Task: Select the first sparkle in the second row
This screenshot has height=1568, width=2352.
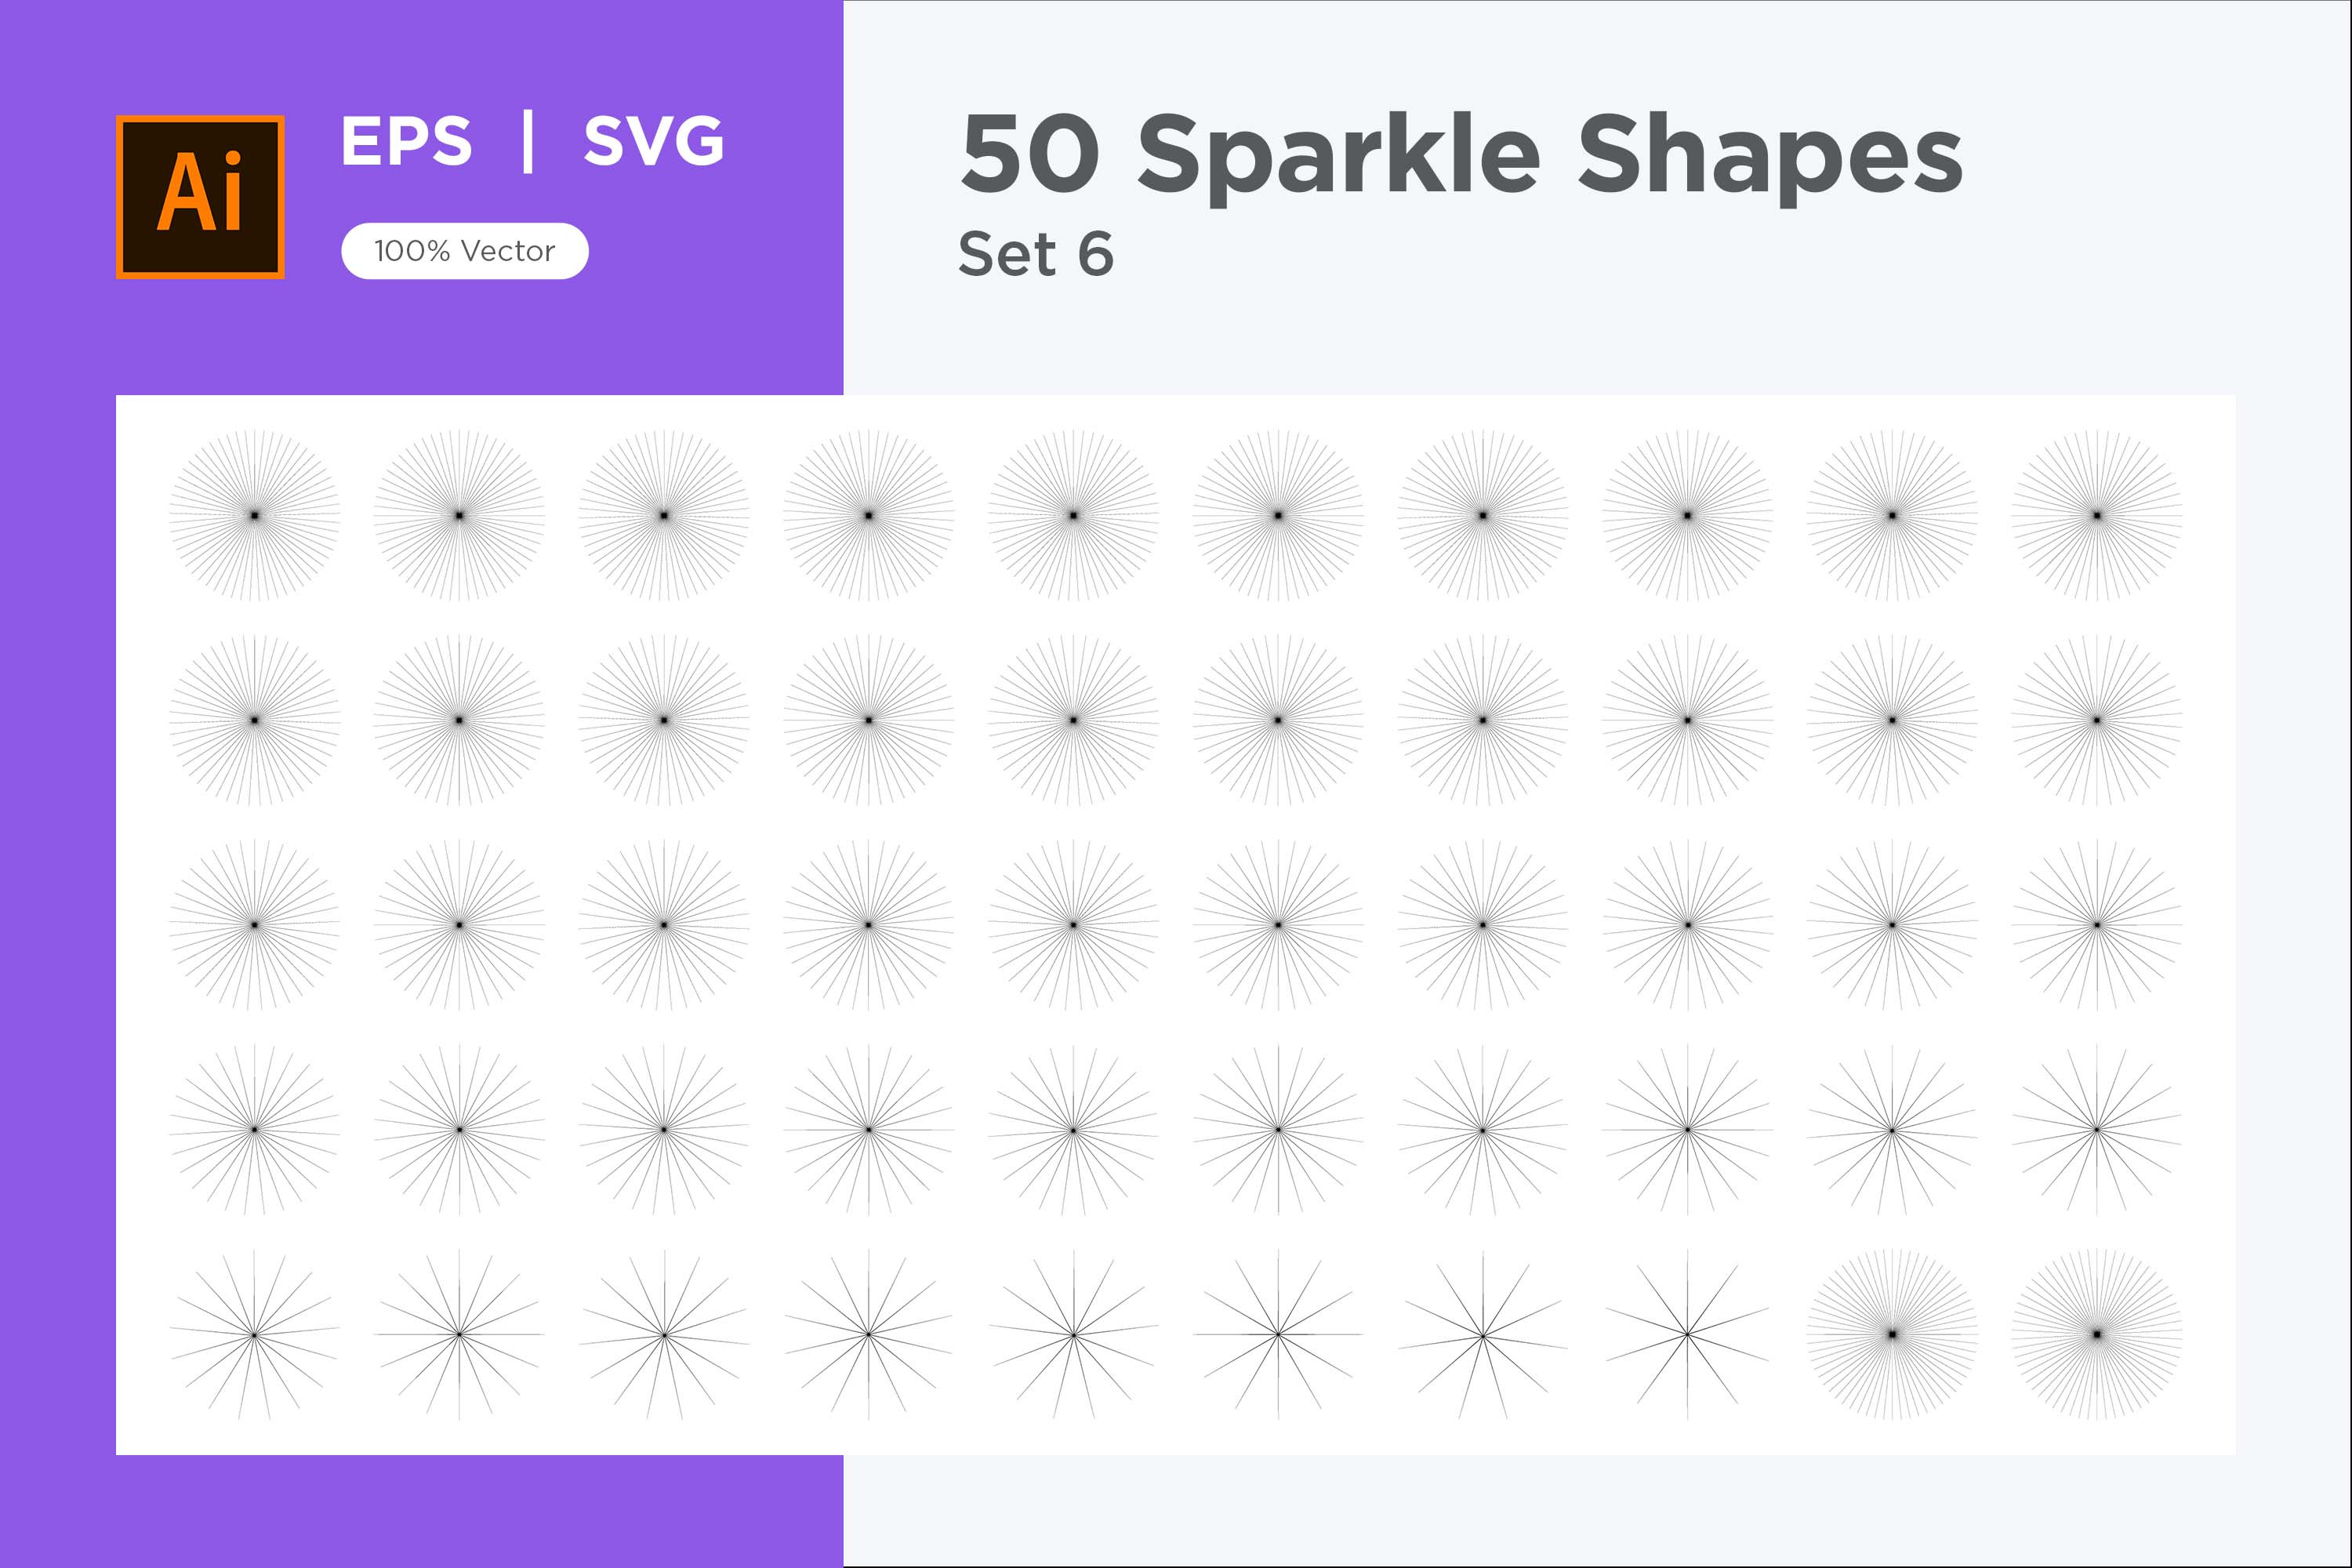Action: (x=255, y=720)
